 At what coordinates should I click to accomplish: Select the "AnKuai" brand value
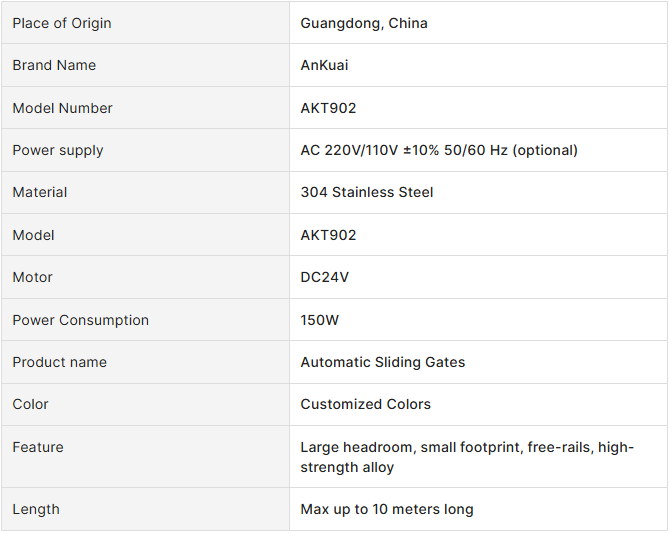click(x=324, y=65)
